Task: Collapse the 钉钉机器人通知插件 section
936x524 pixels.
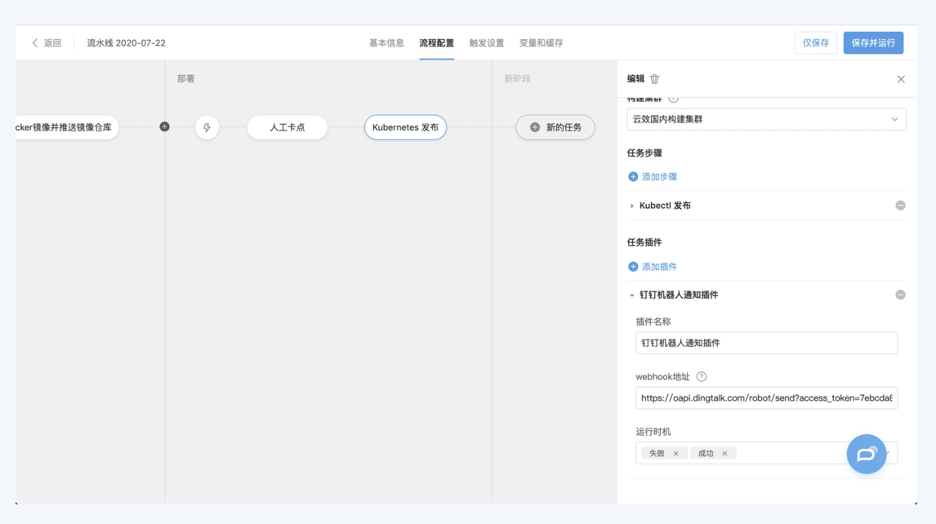Action: tap(632, 295)
